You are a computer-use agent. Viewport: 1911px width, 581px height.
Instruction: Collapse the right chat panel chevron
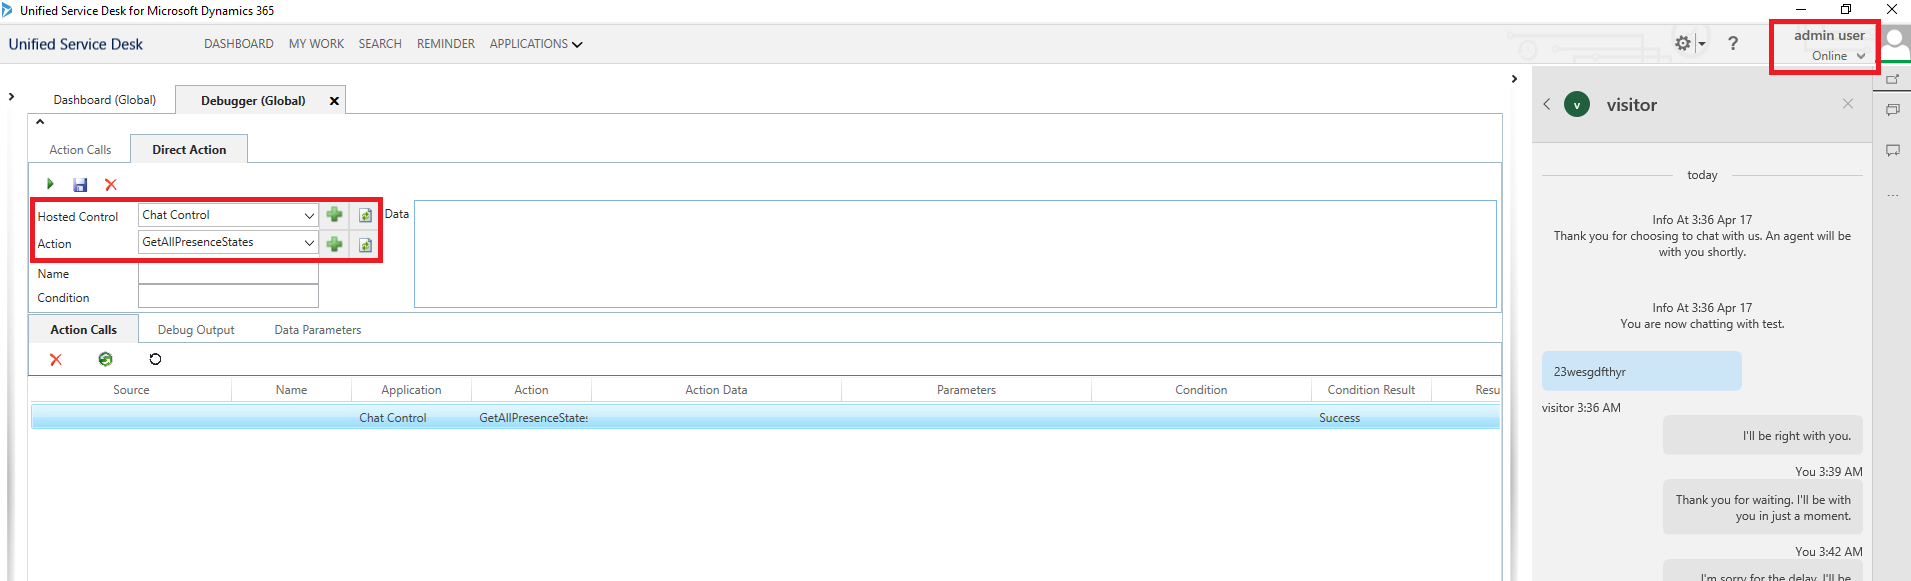[1514, 79]
